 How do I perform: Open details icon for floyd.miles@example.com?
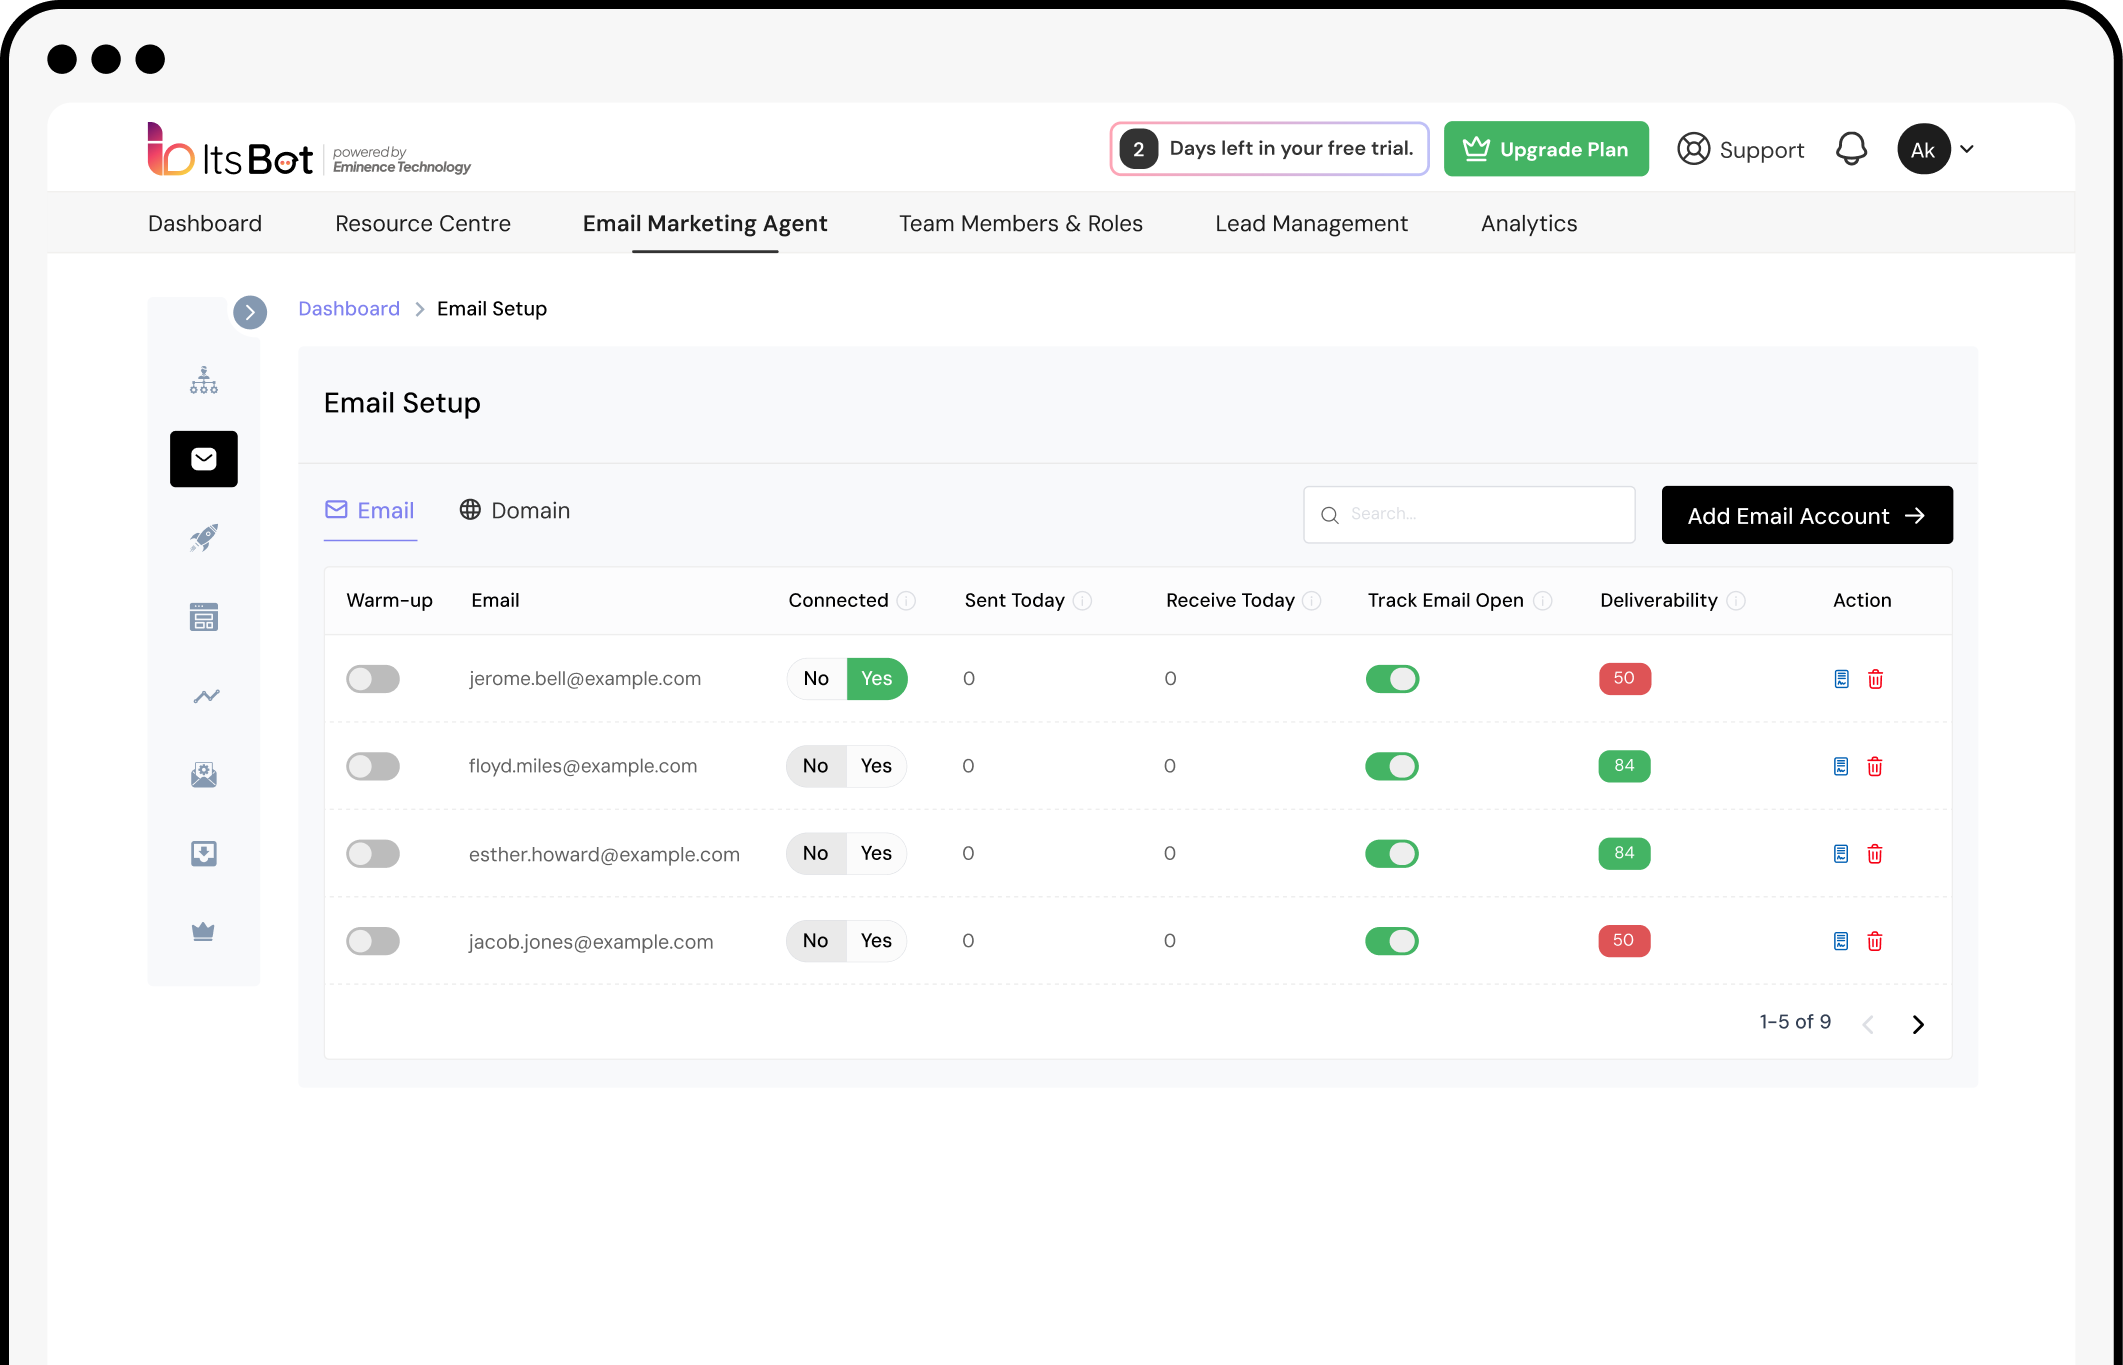1841,766
